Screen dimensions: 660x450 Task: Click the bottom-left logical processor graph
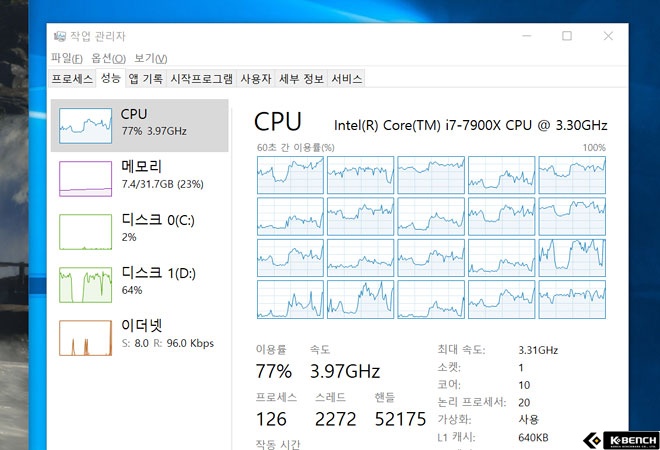tap(290, 299)
